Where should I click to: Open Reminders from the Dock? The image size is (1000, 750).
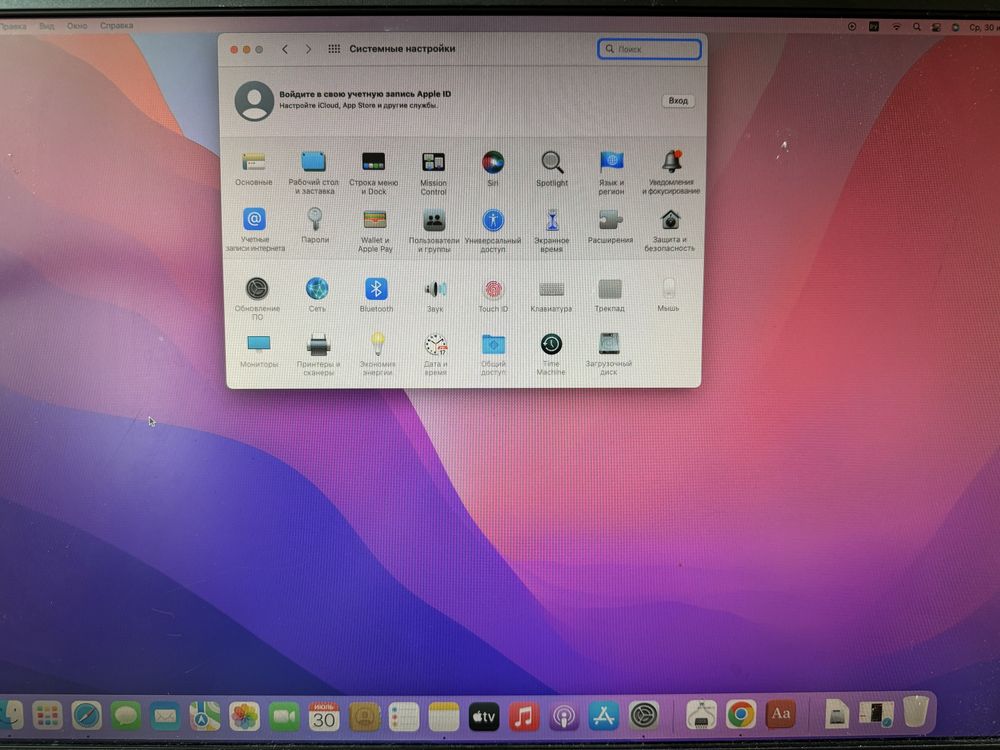coord(404,716)
